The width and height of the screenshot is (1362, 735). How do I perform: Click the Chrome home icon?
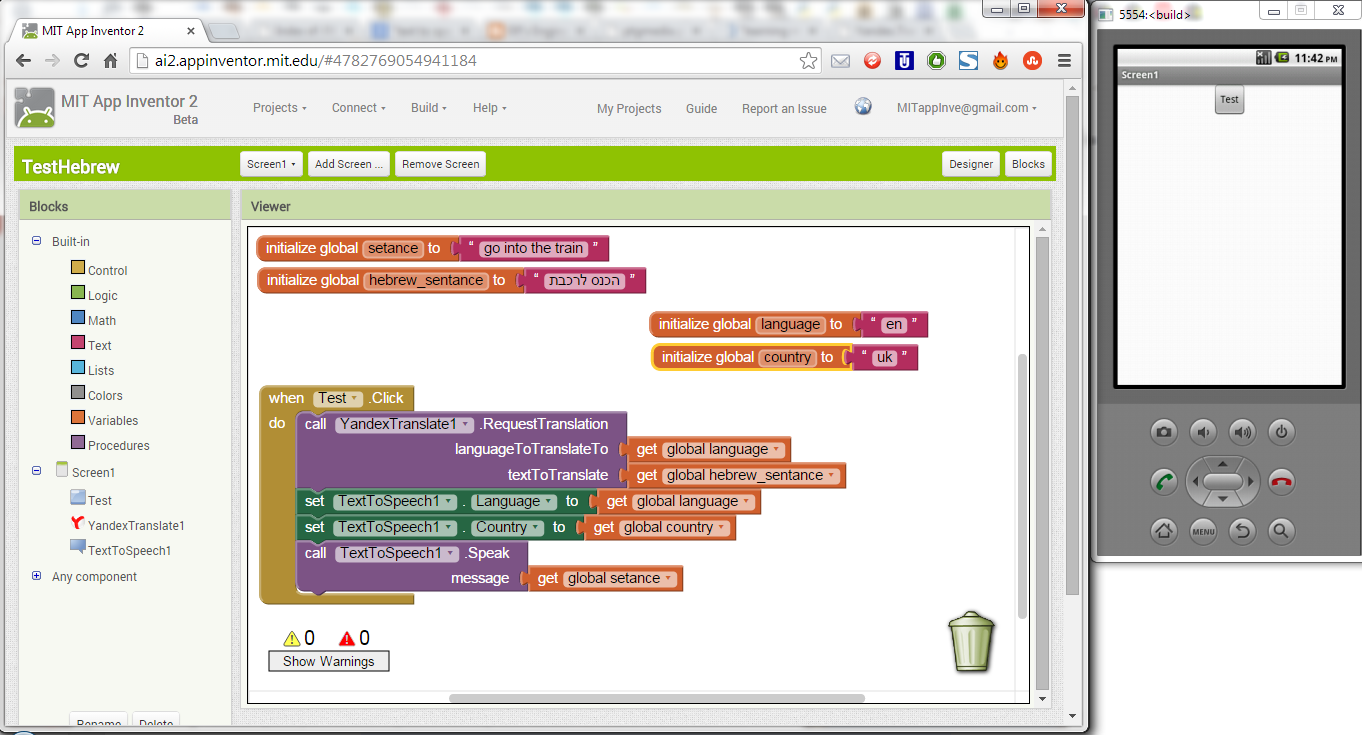tap(111, 61)
